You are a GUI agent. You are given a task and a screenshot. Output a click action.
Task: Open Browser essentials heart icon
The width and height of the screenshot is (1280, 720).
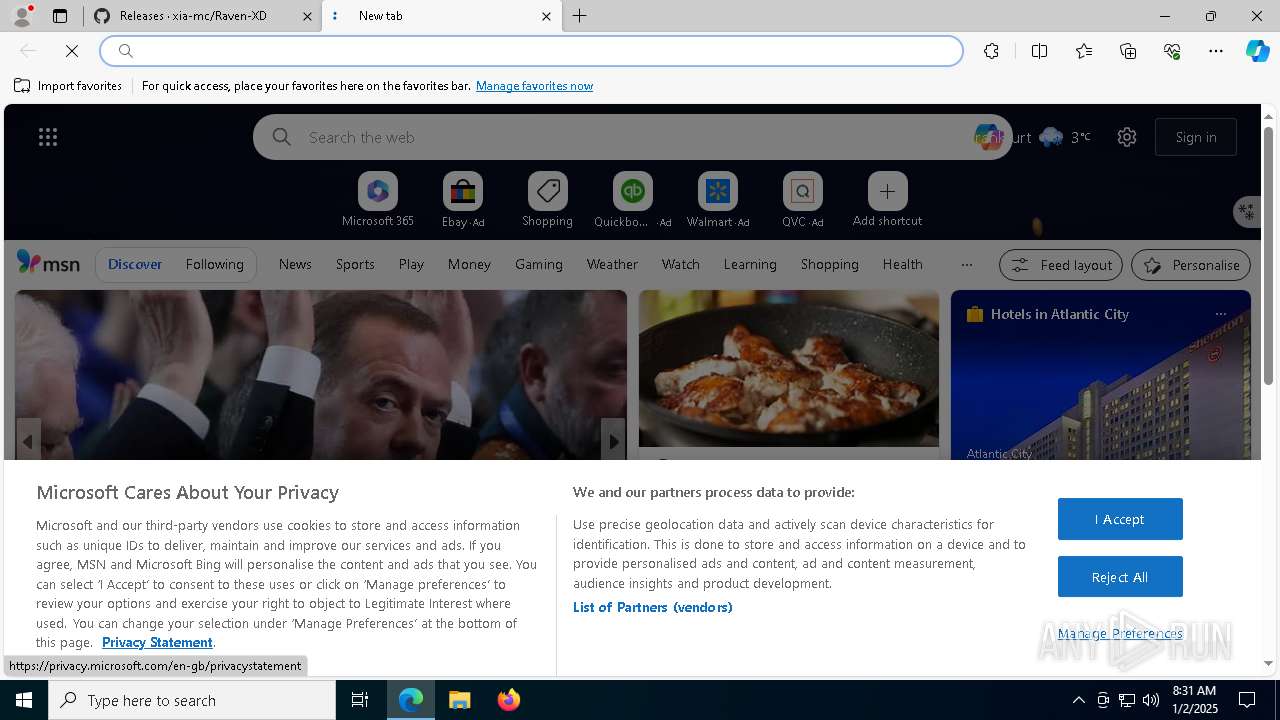coord(1172,51)
